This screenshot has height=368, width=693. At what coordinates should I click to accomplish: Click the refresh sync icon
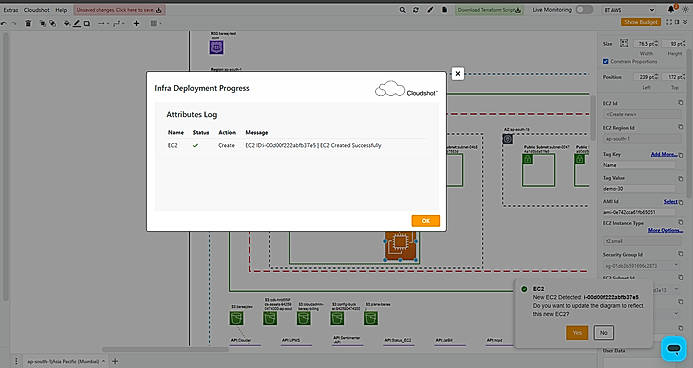click(x=416, y=10)
